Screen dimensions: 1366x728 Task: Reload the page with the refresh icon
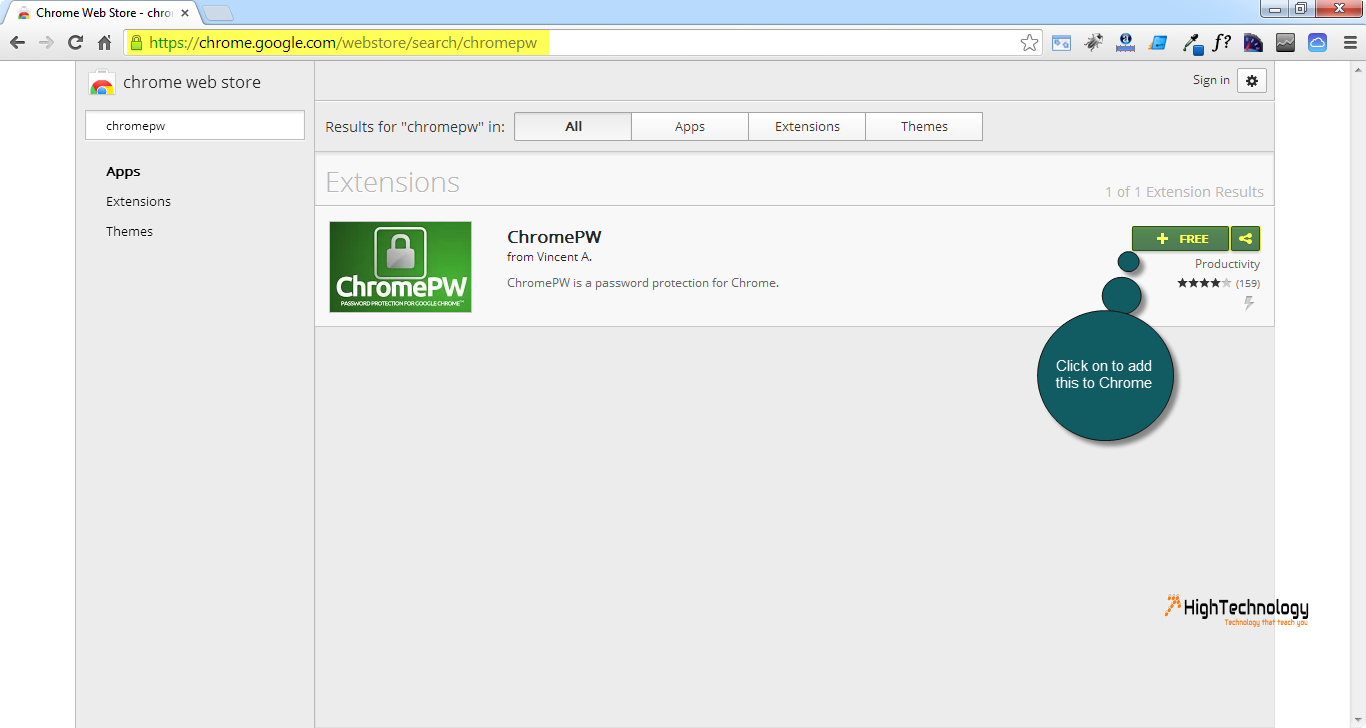(x=75, y=43)
